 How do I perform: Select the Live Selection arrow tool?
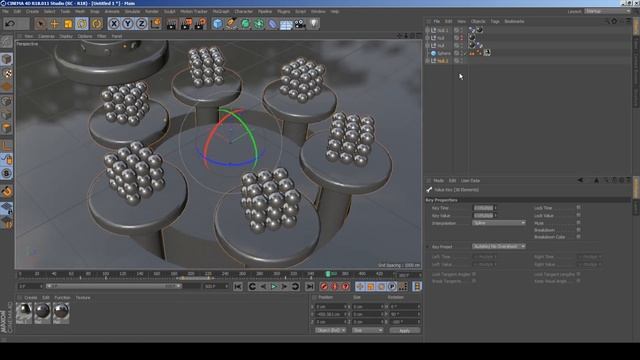tap(40, 24)
